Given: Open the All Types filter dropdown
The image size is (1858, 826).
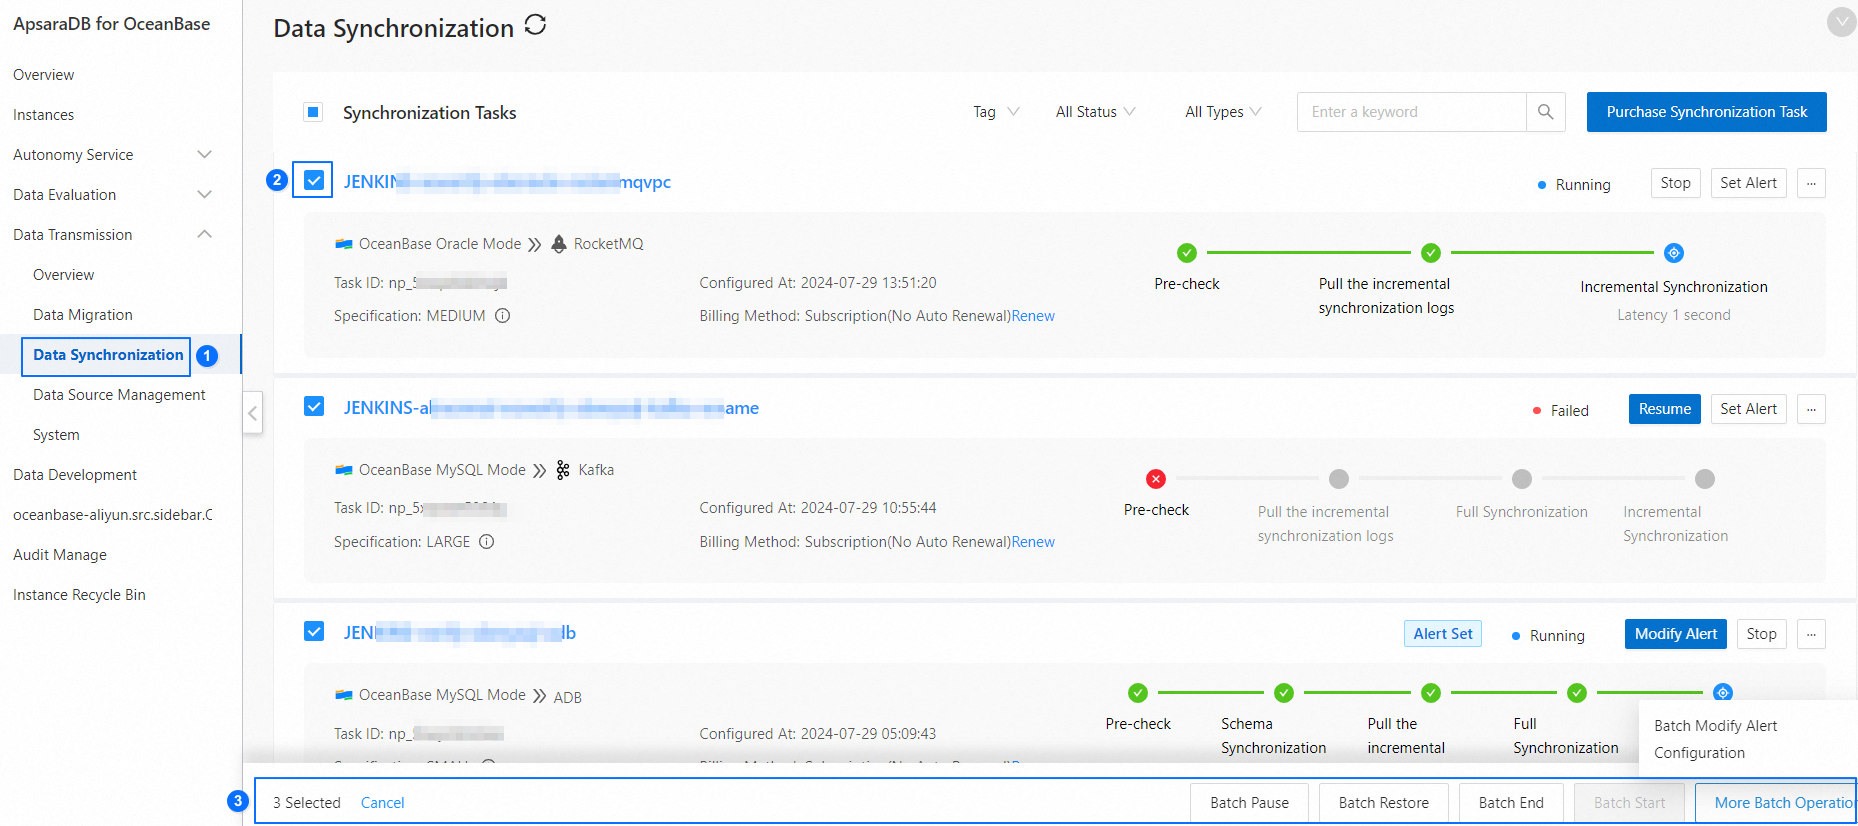Looking at the screenshot, I should point(1223,112).
